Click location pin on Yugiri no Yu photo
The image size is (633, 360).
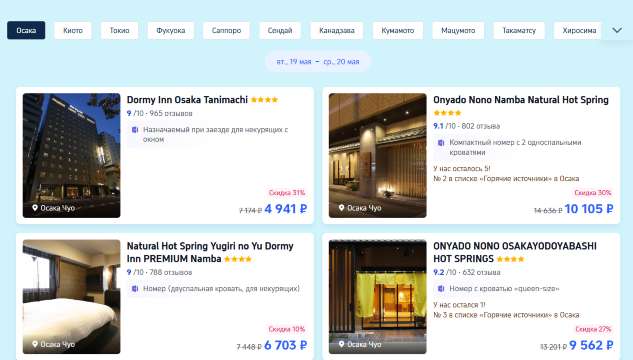[x=35, y=344]
